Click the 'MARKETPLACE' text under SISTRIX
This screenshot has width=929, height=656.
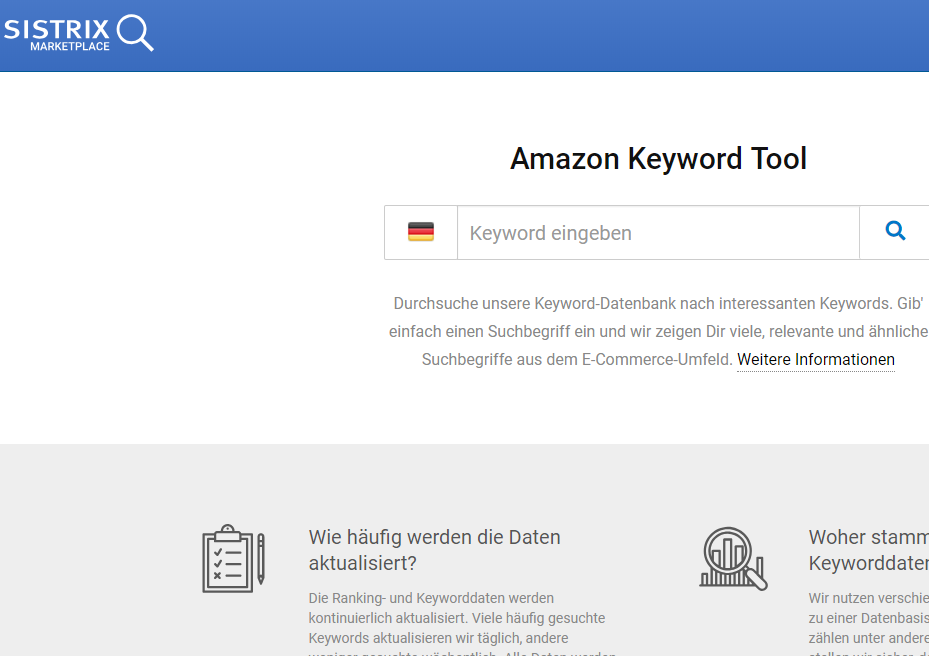pos(70,47)
